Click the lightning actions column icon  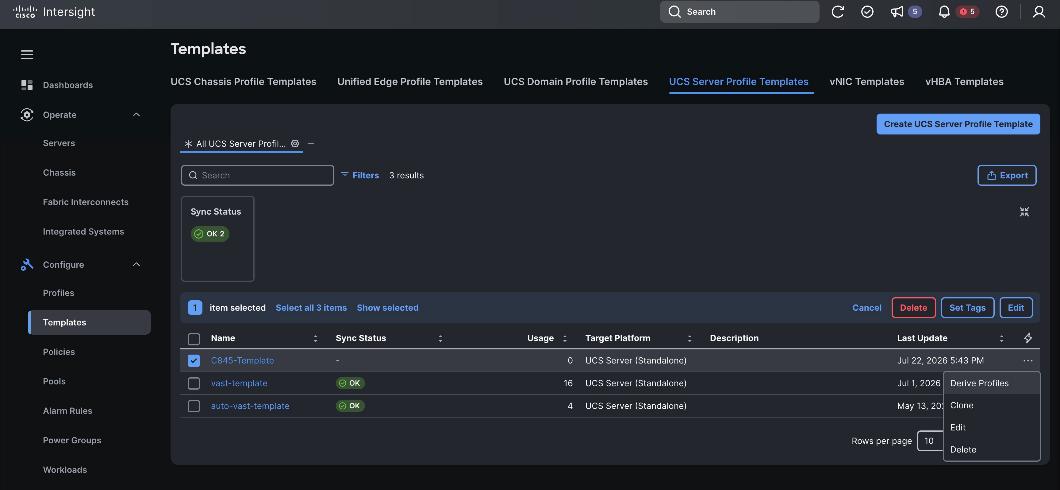point(1028,338)
